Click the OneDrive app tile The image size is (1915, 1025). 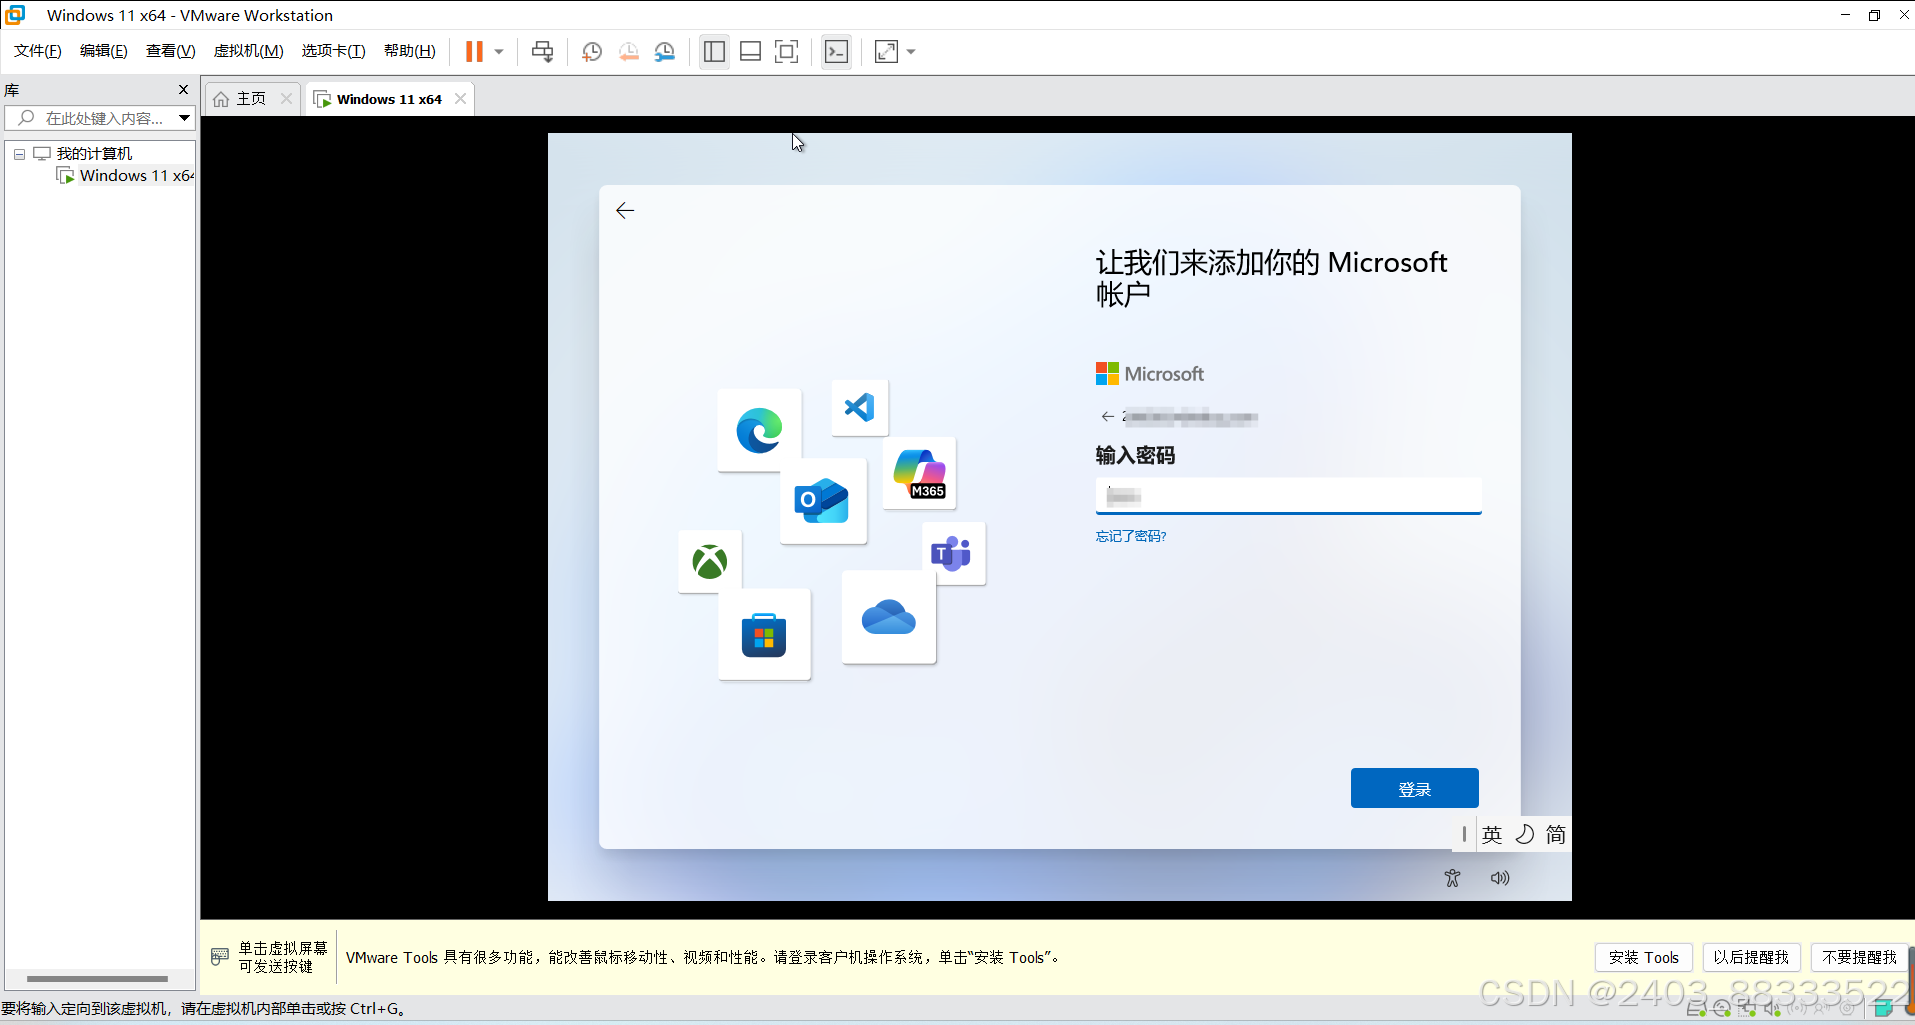[888, 617]
